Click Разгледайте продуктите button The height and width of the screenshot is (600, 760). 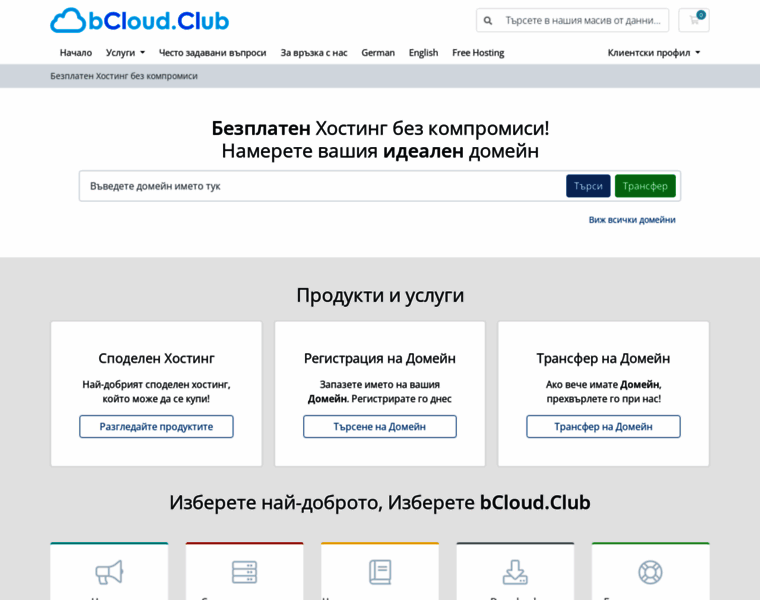click(157, 426)
